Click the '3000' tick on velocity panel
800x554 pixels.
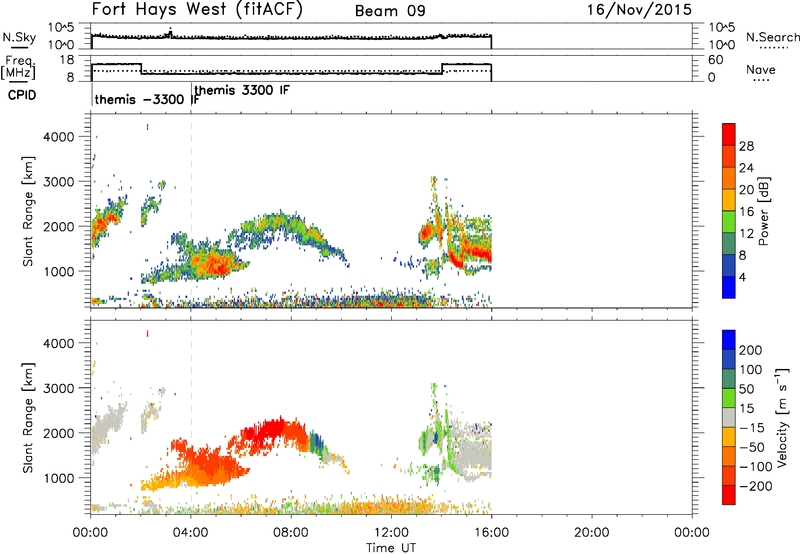(x=58, y=388)
